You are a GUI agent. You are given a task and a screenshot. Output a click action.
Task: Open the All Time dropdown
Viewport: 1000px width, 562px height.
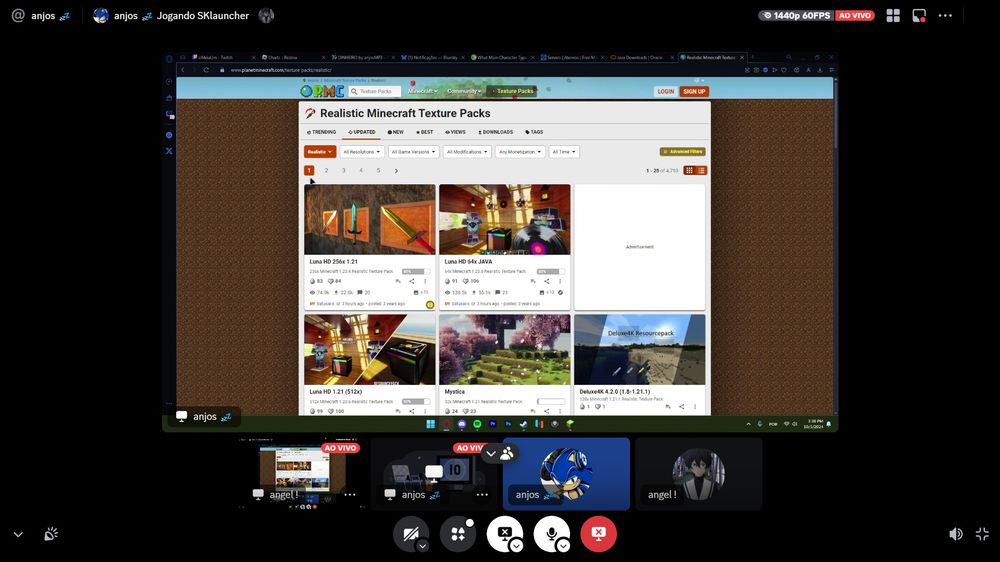[564, 152]
